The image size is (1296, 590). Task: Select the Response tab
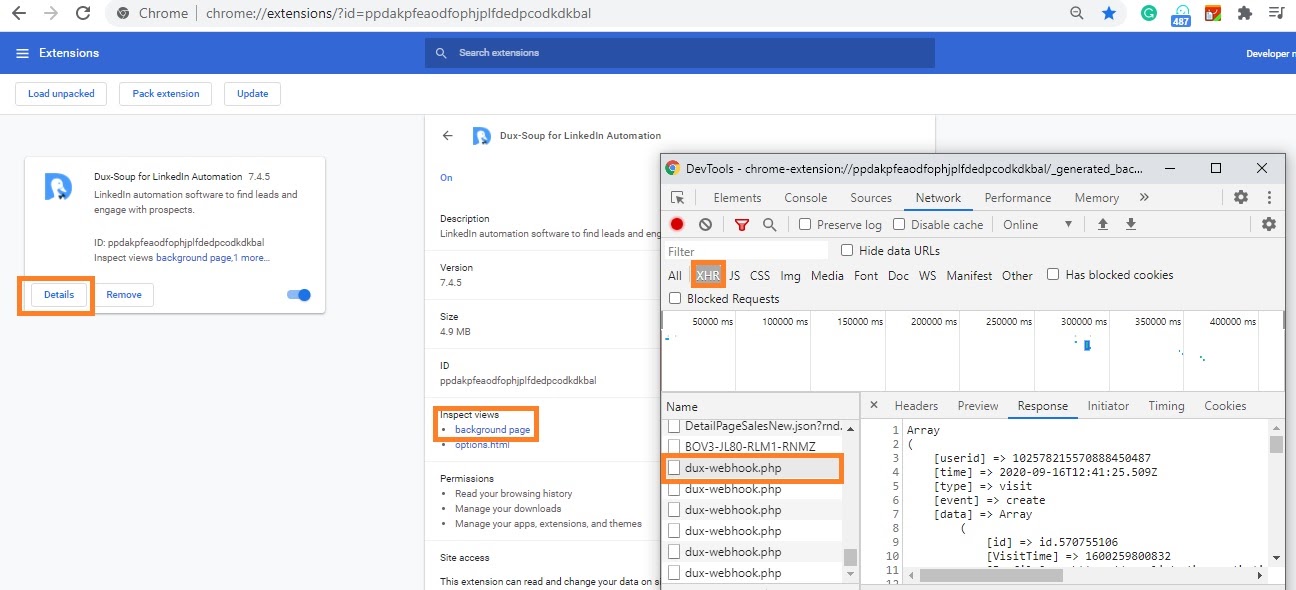coord(1043,406)
